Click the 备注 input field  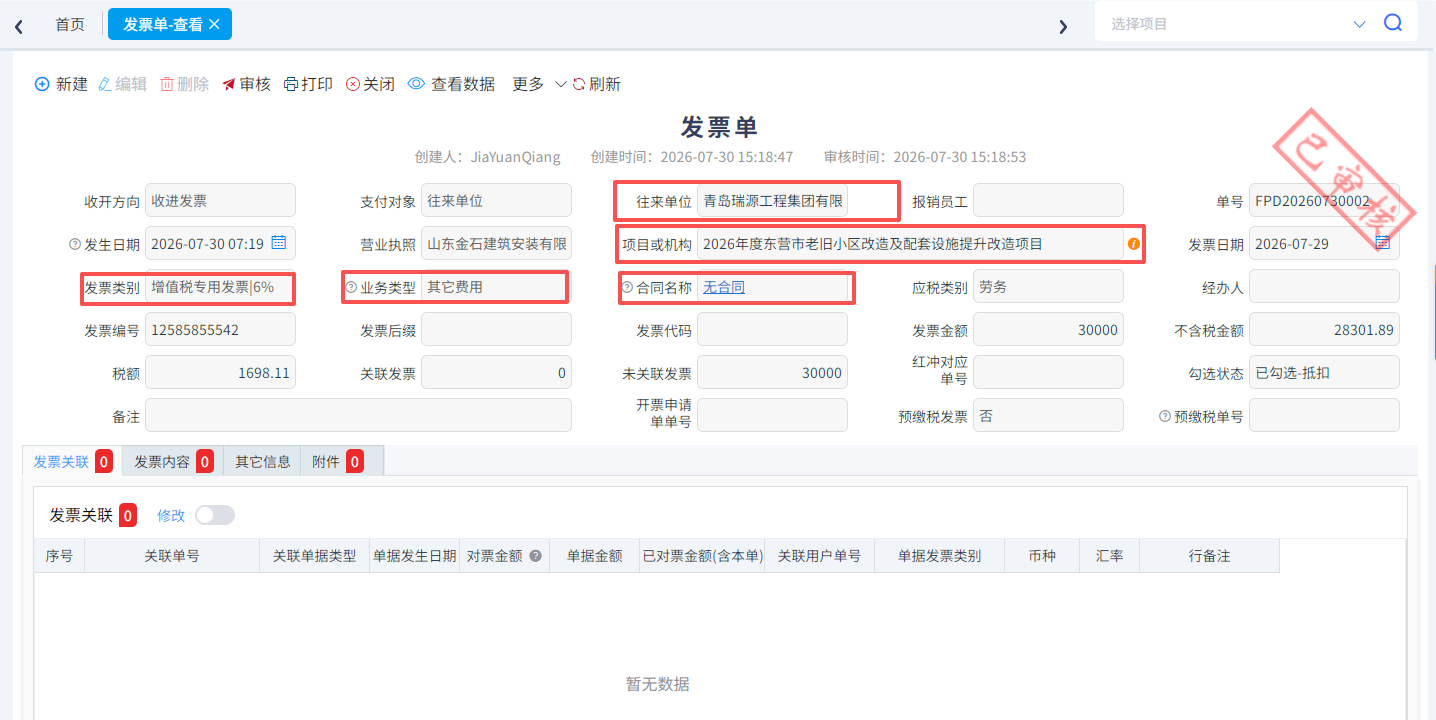tap(358, 415)
